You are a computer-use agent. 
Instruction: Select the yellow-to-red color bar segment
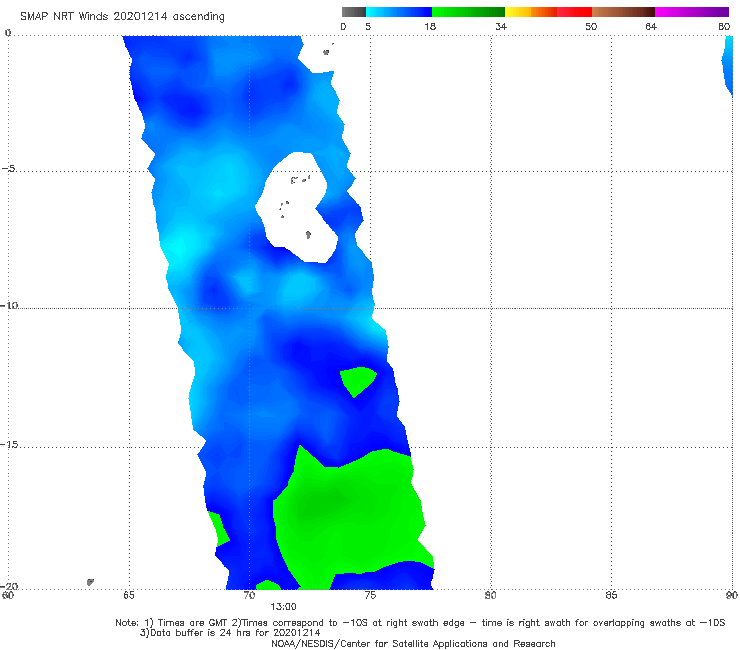pos(548,12)
